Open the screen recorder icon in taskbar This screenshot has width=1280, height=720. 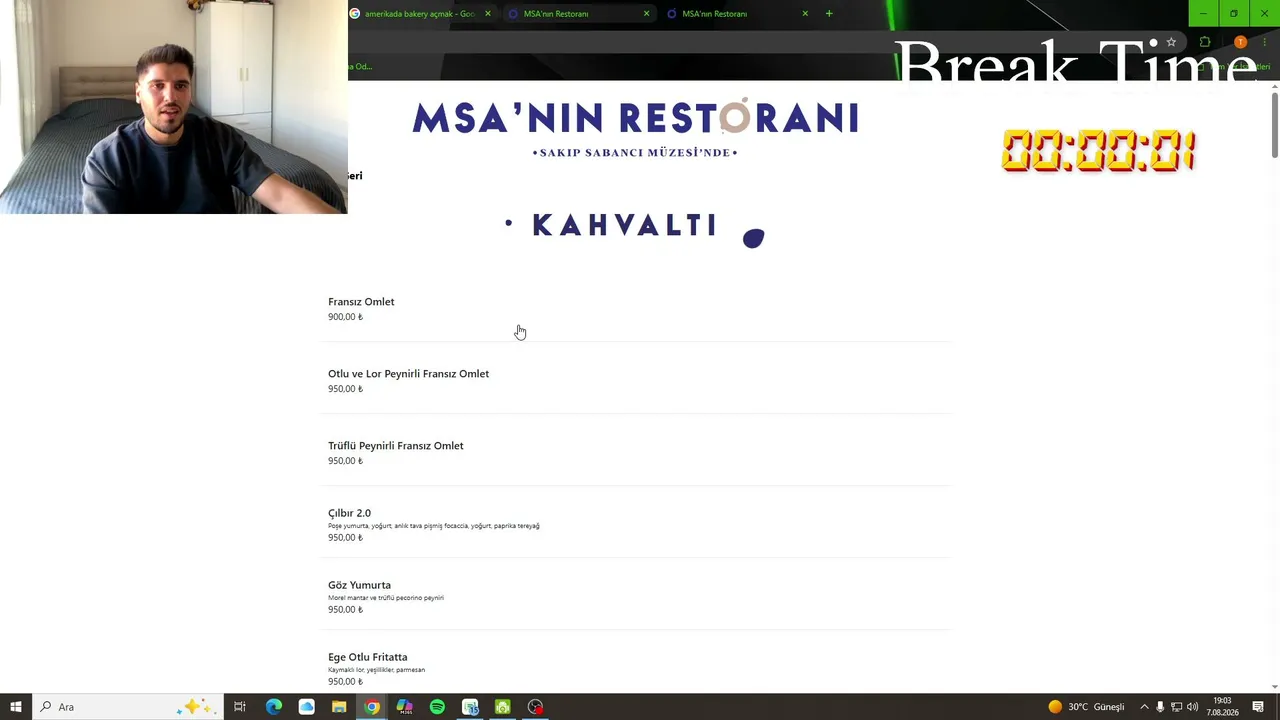click(x=536, y=707)
